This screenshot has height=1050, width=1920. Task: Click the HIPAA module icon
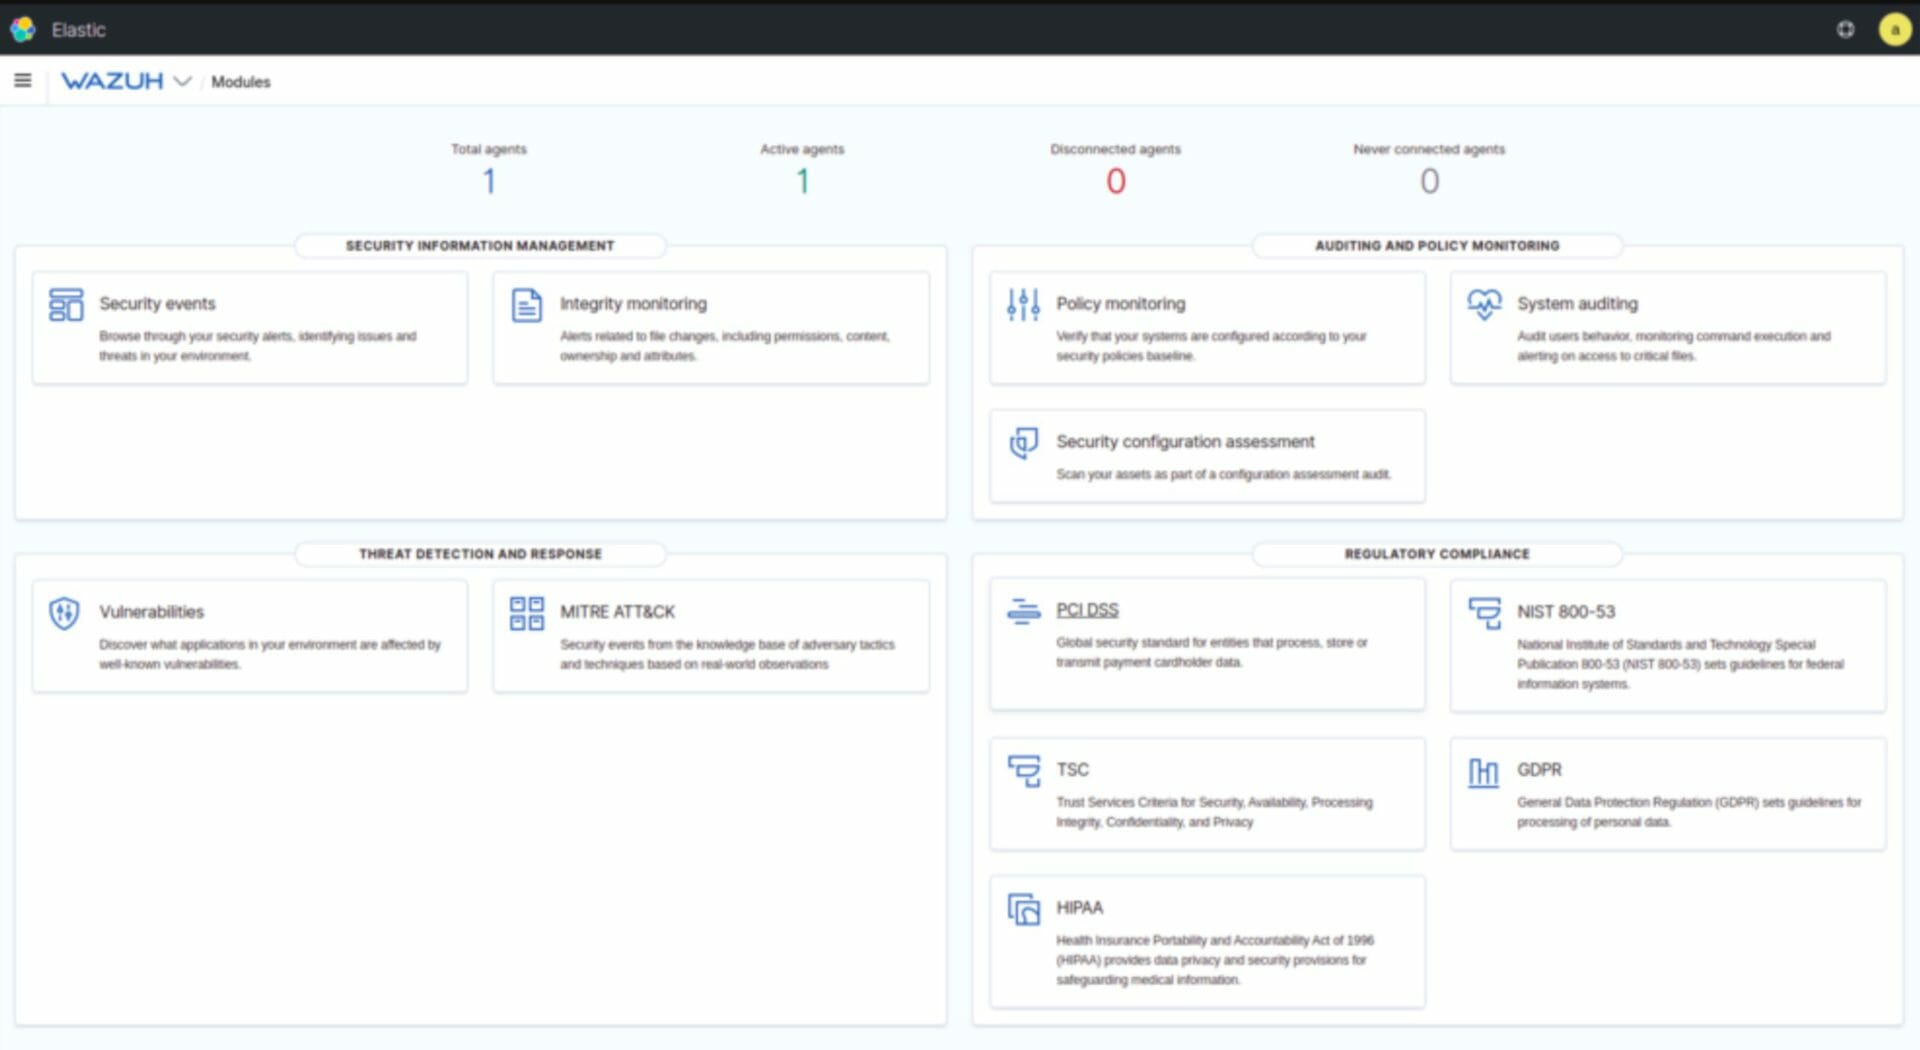tap(1023, 909)
